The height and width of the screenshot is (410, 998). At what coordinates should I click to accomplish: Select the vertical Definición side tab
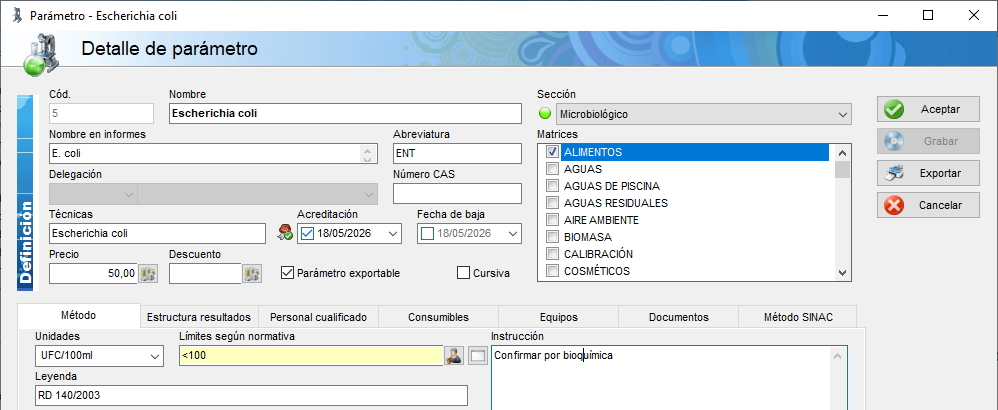[x=25, y=192]
